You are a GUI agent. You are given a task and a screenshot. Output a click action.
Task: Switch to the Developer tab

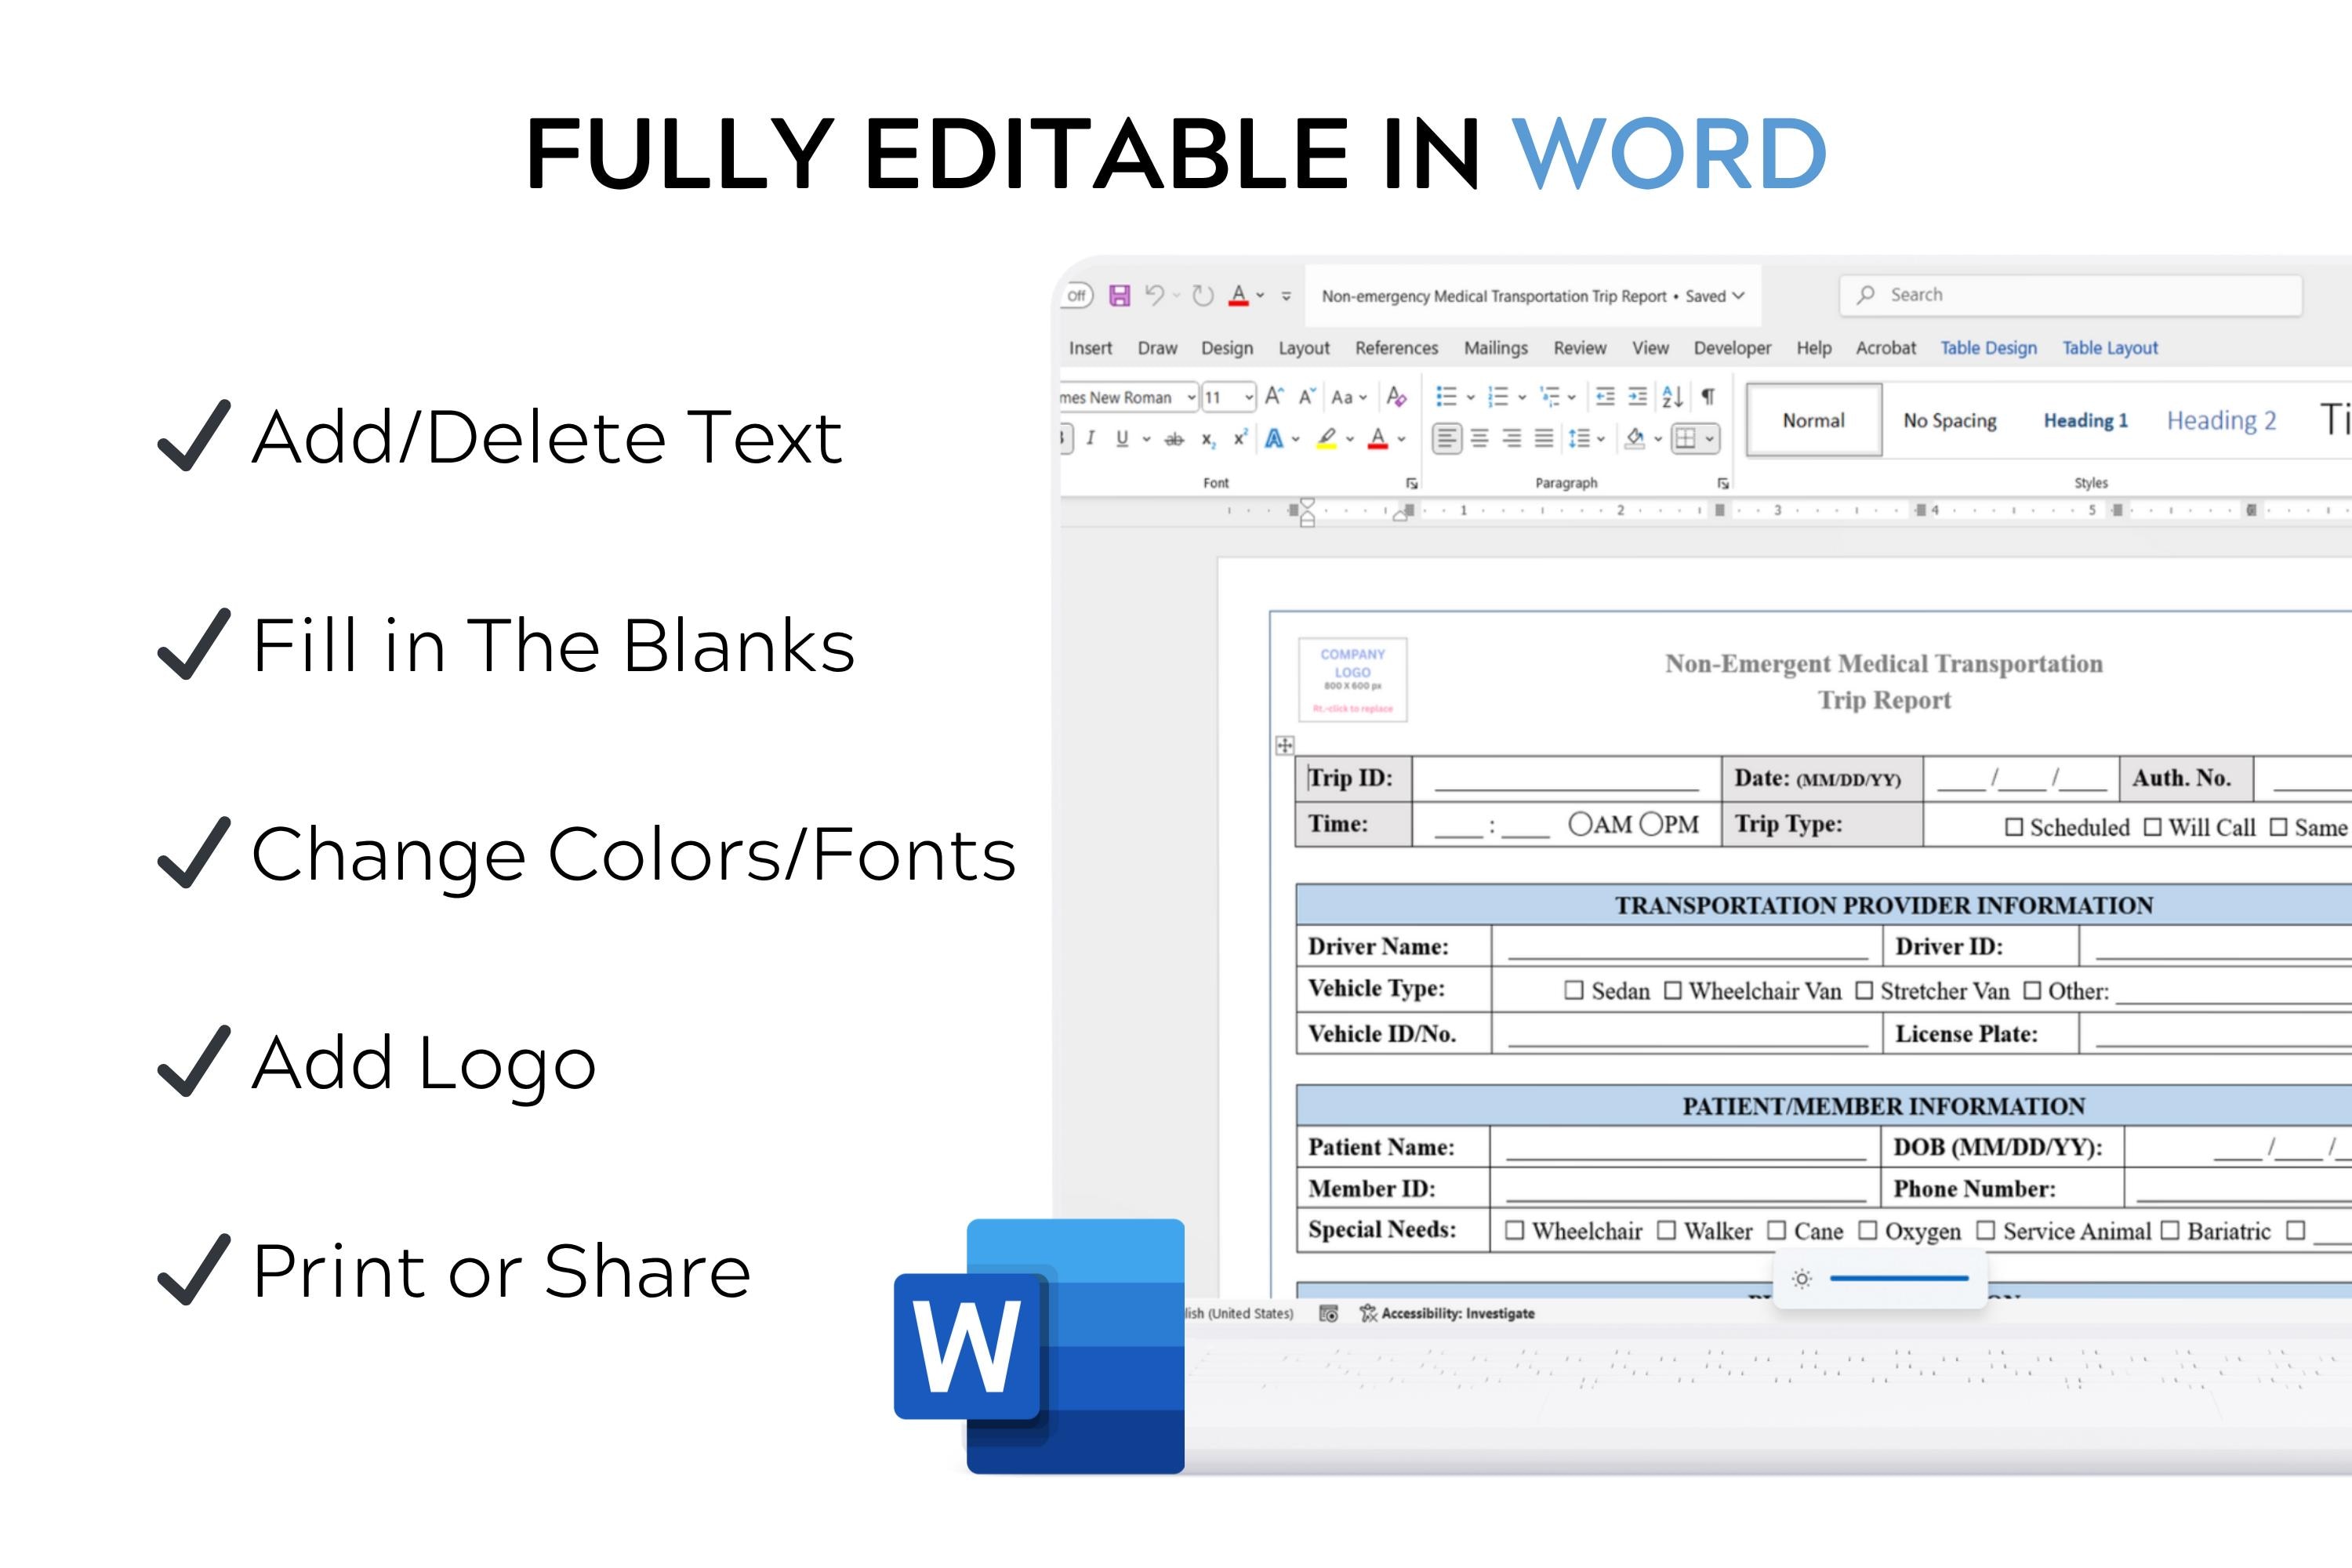point(1732,348)
